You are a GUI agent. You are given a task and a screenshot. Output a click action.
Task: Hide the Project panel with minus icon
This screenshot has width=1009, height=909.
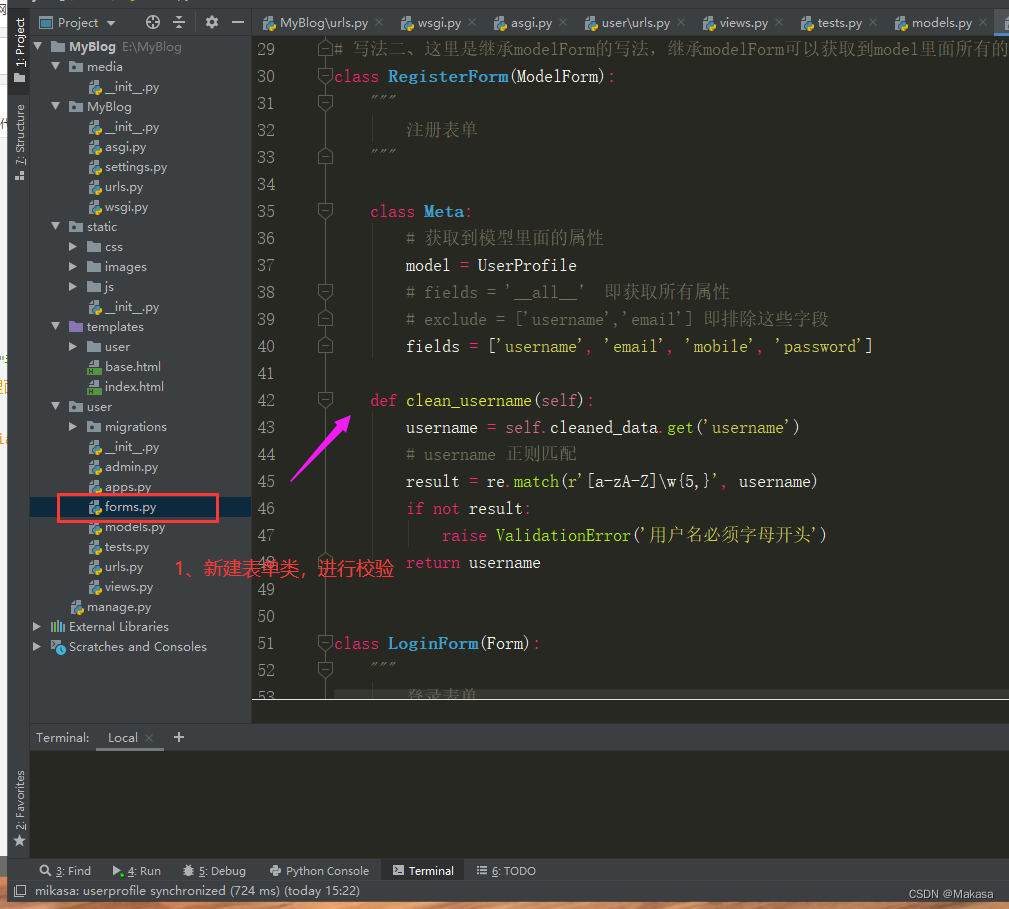[x=237, y=23]
